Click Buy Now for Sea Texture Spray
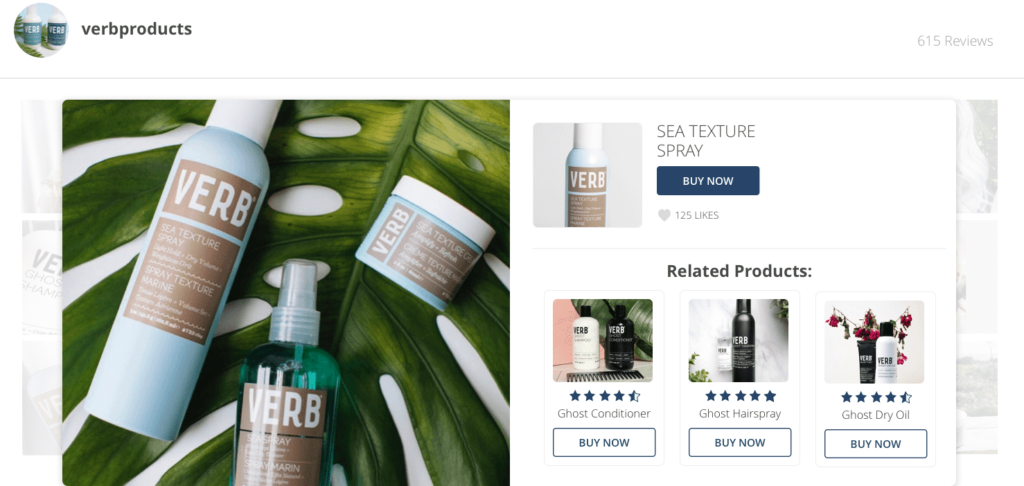 click(x=708, y=180)
